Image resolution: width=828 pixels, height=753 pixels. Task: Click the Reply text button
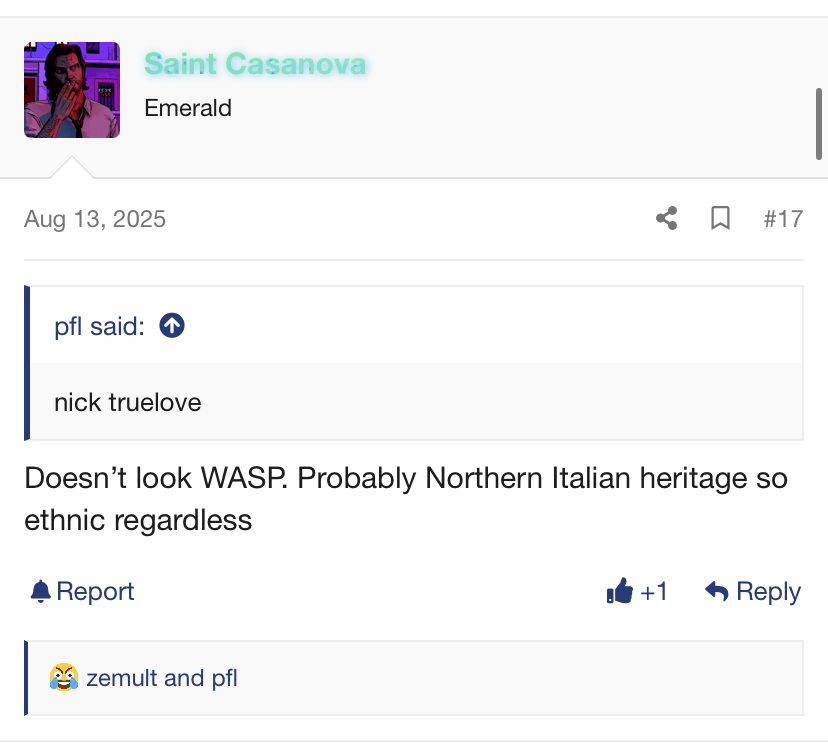coord(768,592)
